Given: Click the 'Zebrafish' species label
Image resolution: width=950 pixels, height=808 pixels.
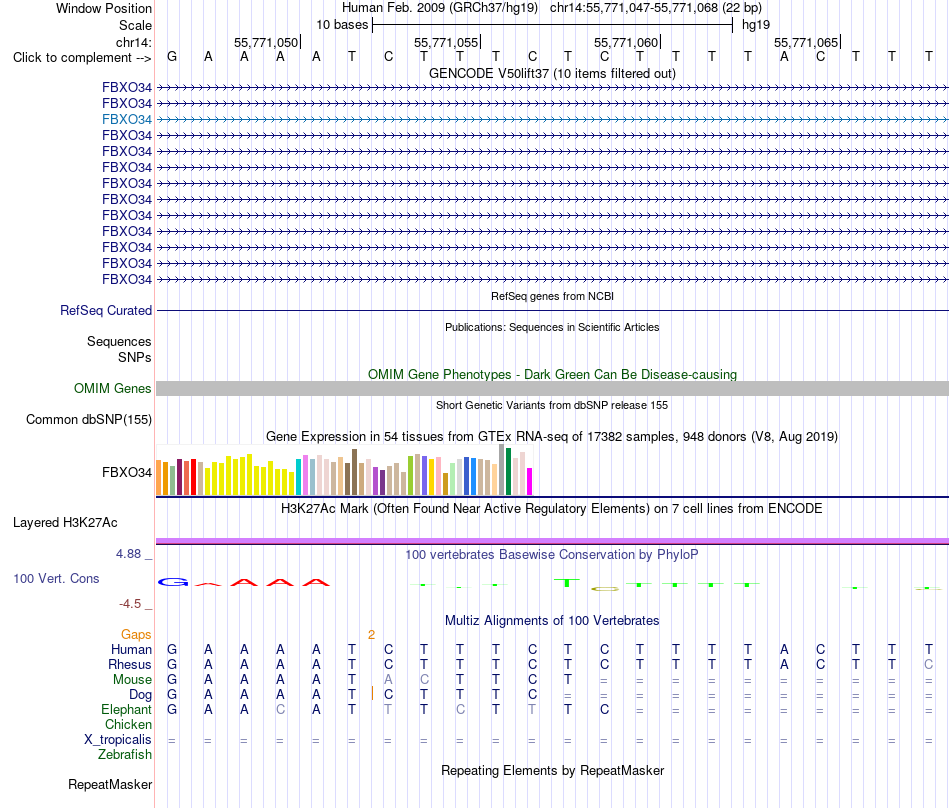Looking at the screenshot, I should point(125,755).
